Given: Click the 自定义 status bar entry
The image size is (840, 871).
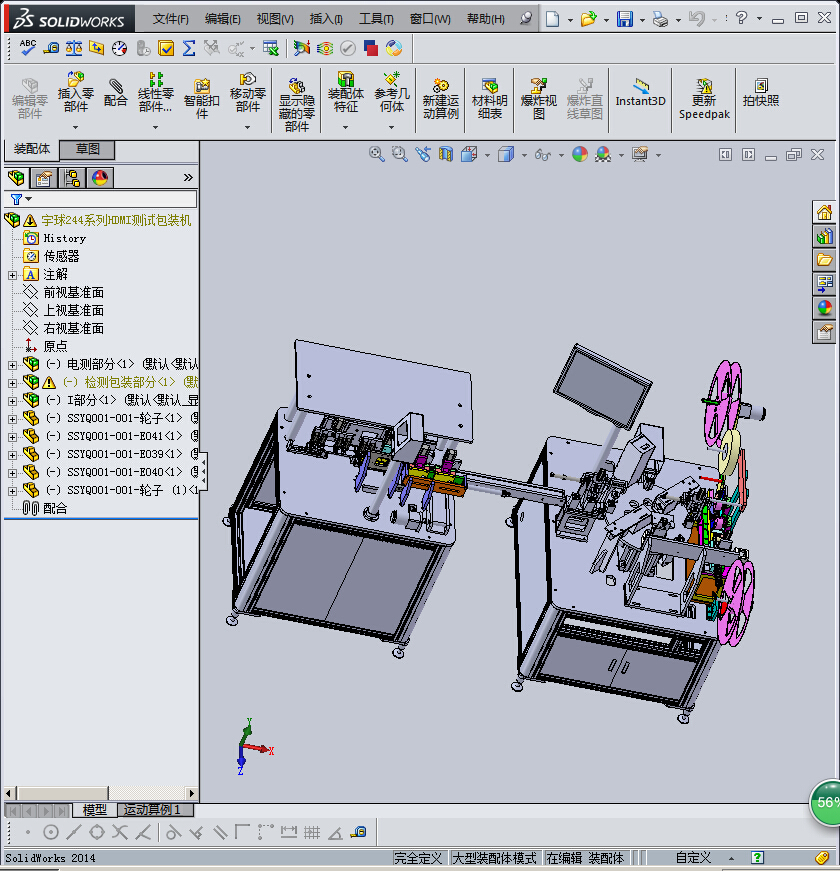Looking at the screenshot, I should pos(693,858).
